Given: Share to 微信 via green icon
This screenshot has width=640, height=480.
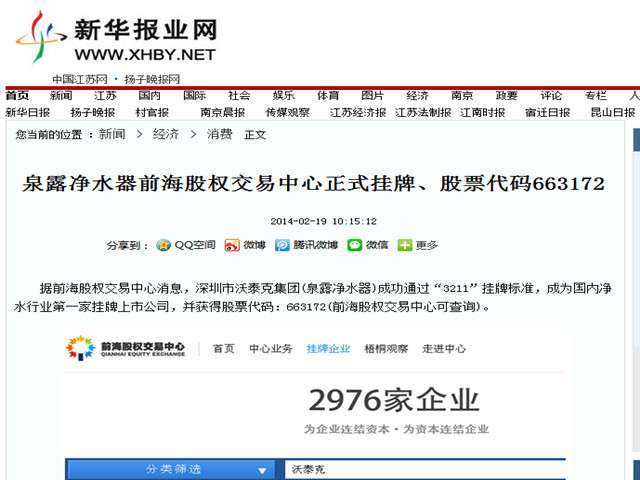Looking at the screenshot, I should [354, 245].
